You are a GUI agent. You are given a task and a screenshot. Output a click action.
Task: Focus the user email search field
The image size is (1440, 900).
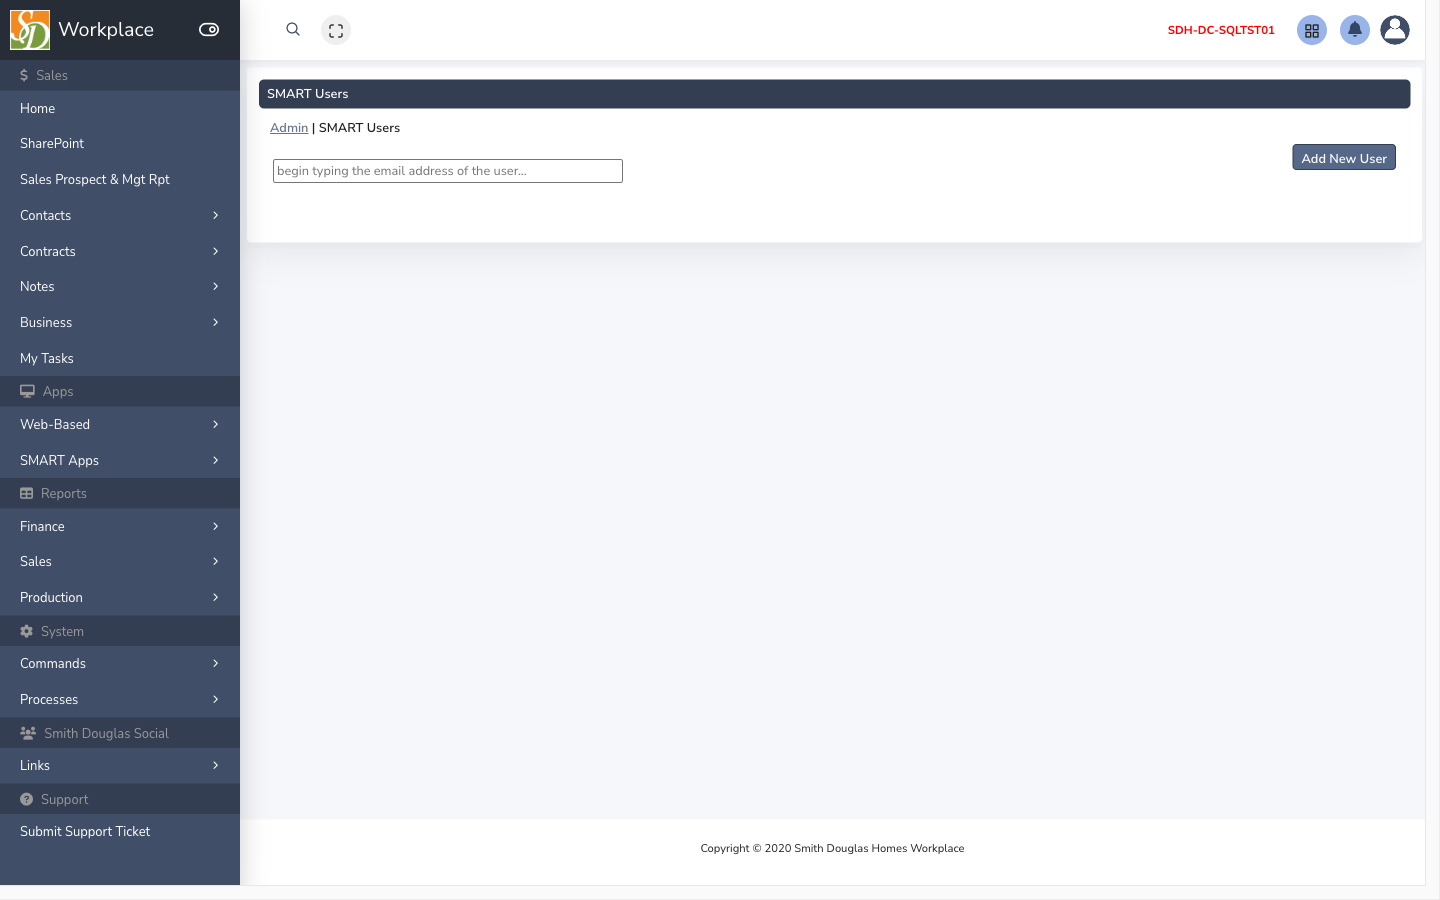[x=448, y=171]
